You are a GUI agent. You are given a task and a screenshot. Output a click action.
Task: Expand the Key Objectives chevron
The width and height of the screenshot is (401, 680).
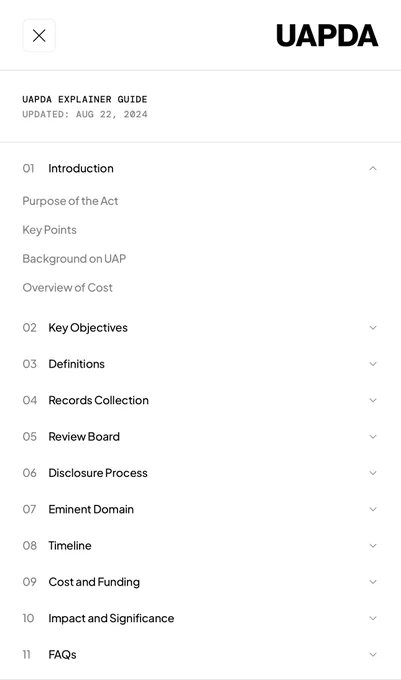tap(373, 327)
